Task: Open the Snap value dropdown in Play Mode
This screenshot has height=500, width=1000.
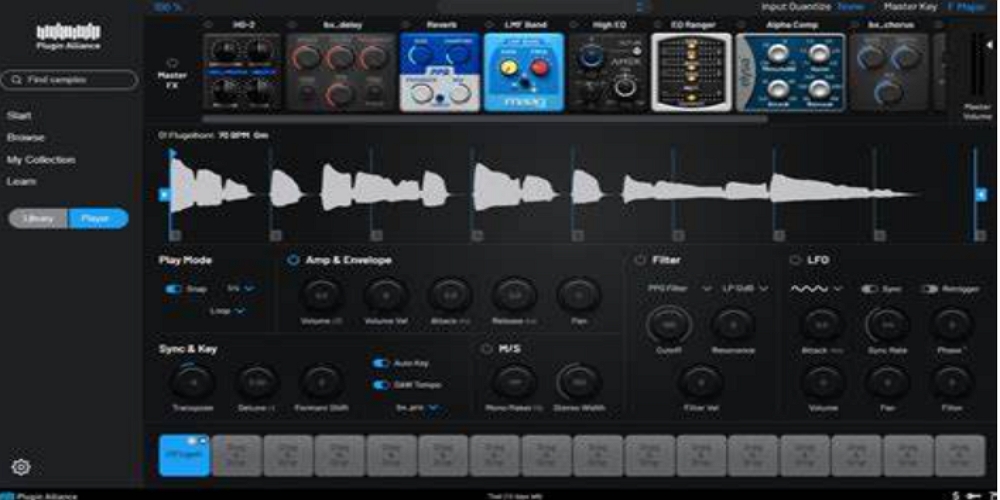Action: tap(240, 289)
